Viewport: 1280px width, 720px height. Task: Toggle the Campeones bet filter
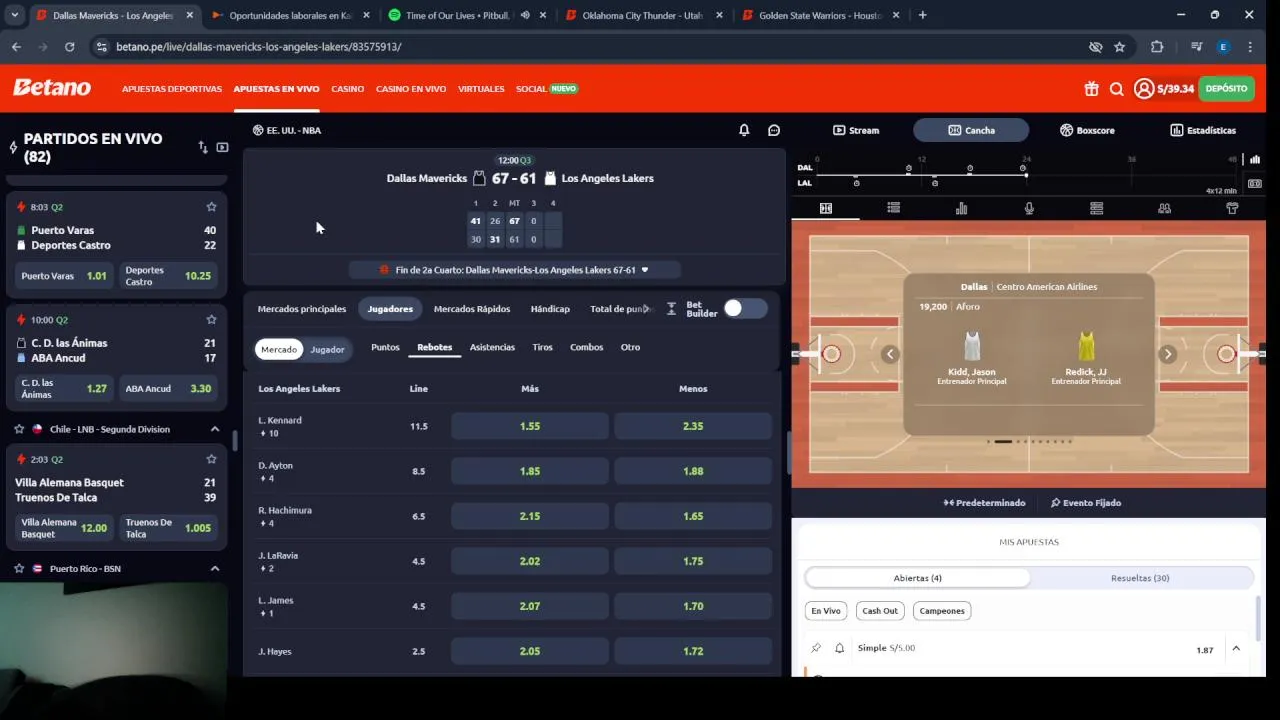(x=942, y=611)
